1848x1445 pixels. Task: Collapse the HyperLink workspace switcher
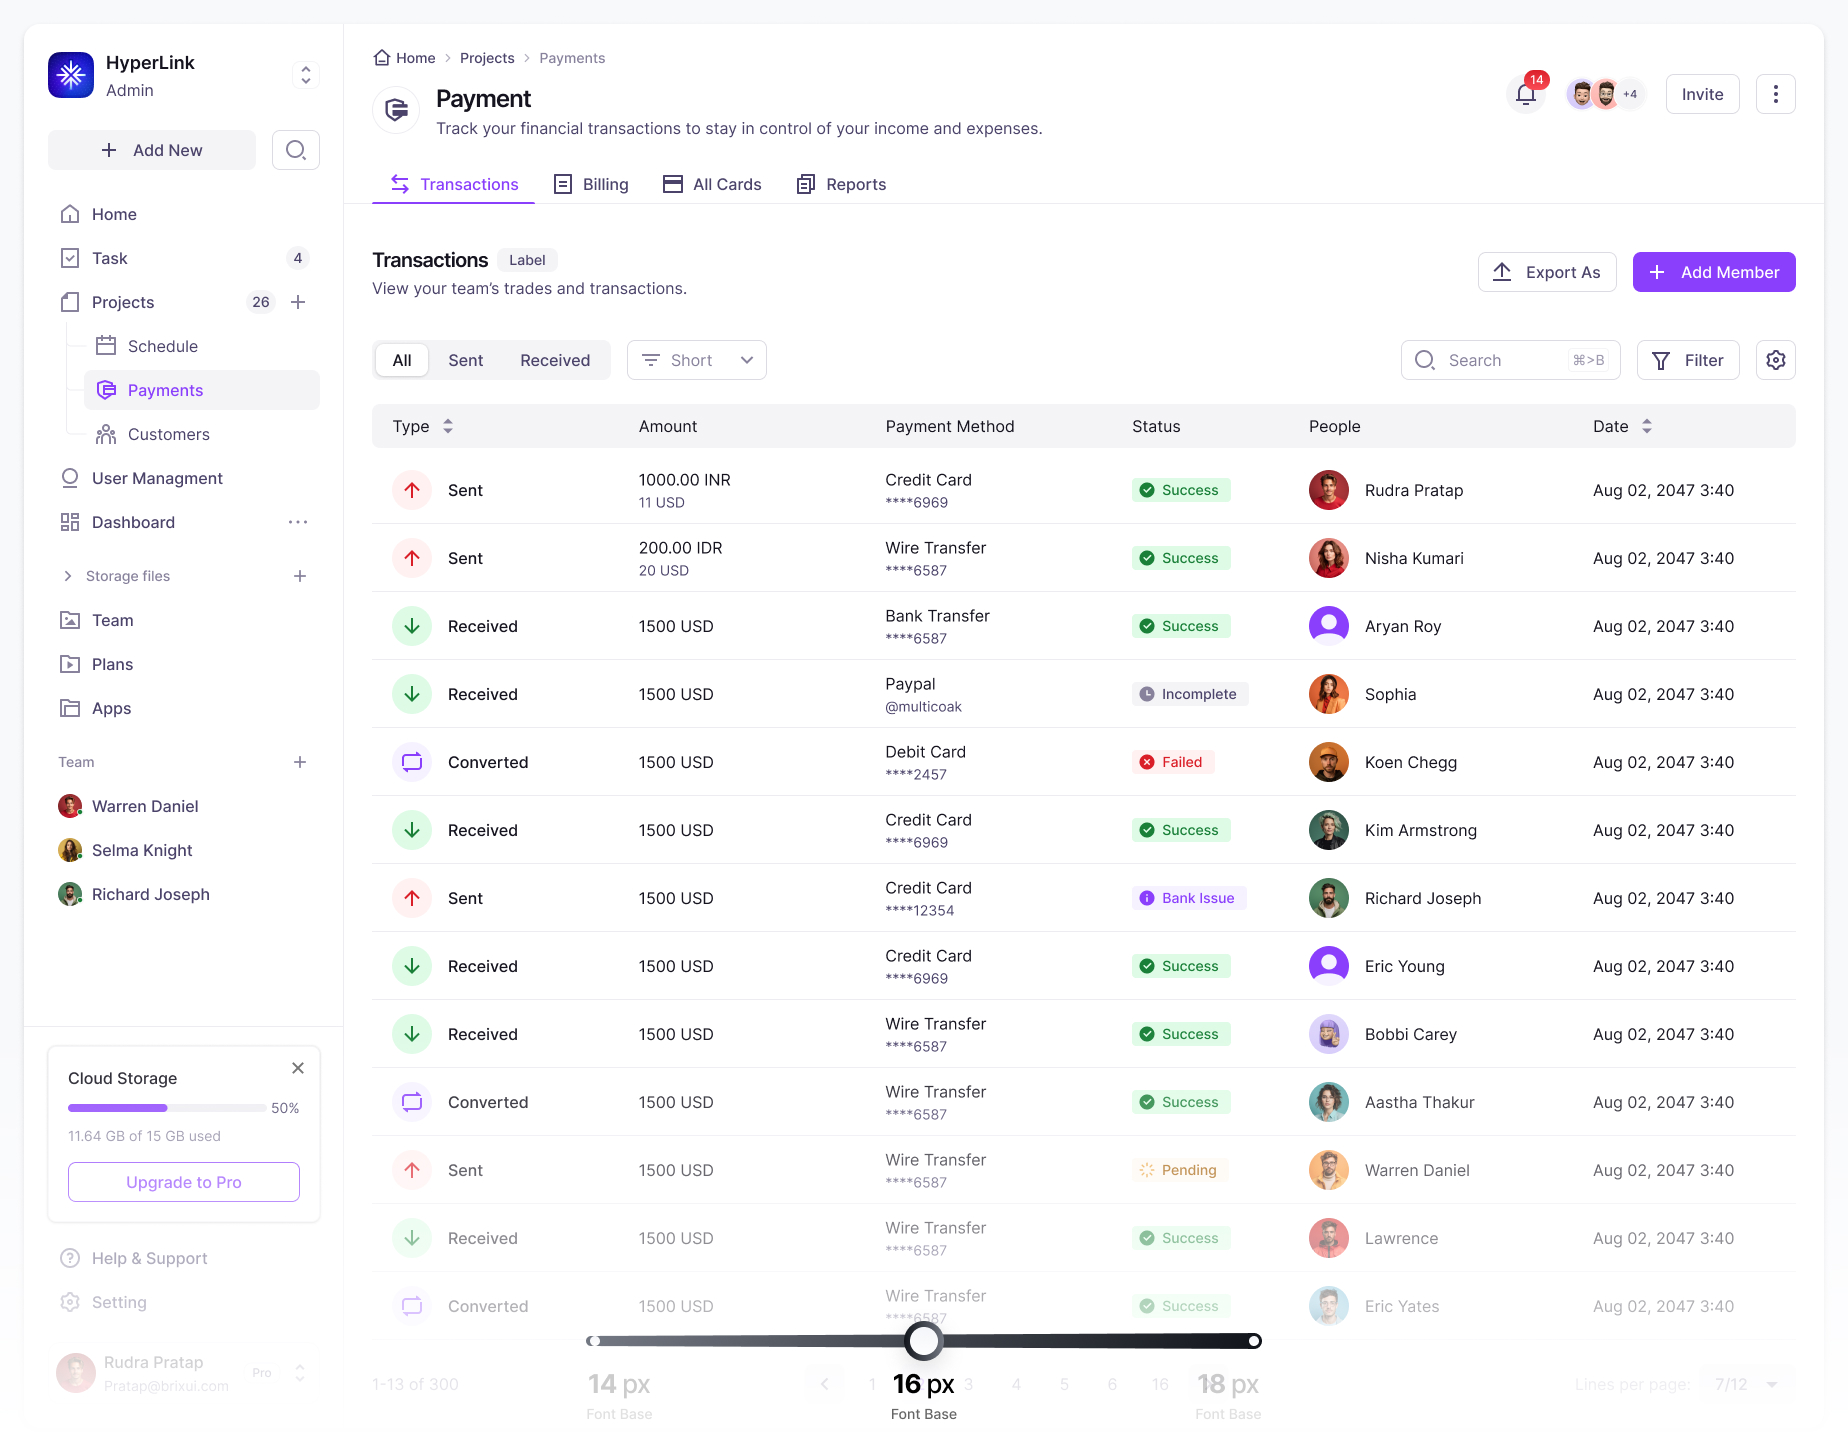305,74
